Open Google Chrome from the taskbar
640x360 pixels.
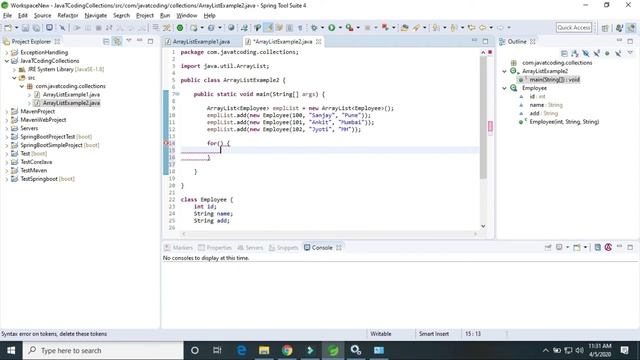click(287, 350)
